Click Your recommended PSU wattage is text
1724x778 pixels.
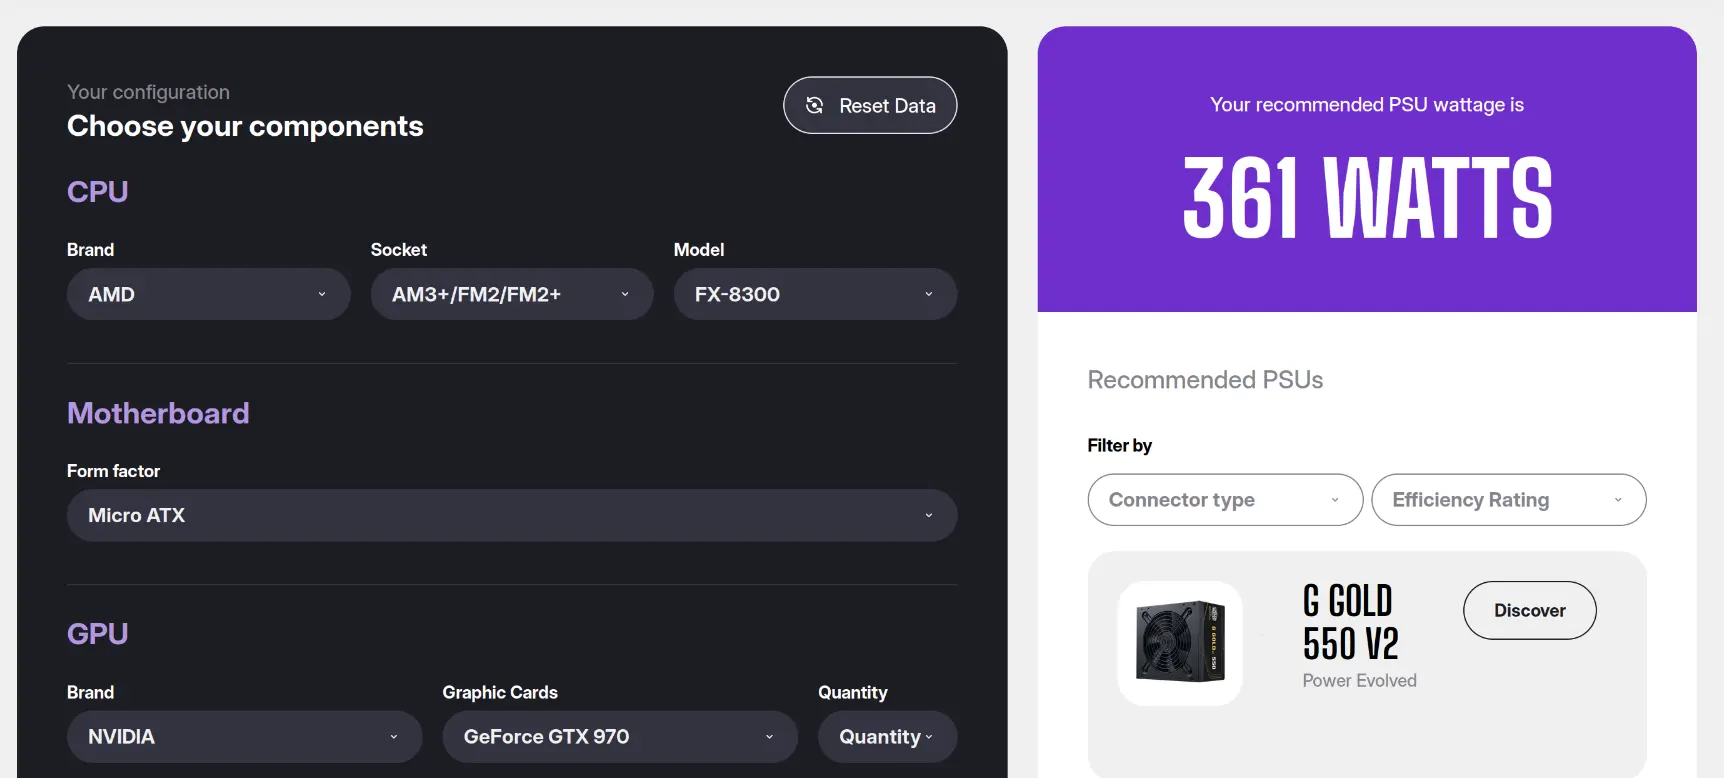[x=1367, y=105]
